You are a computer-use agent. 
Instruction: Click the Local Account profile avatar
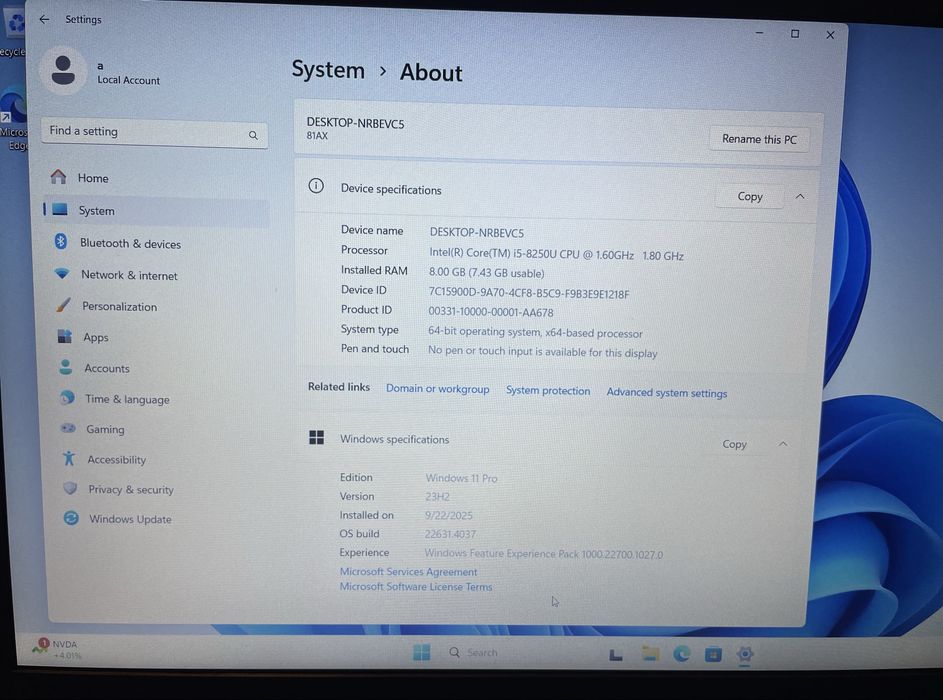click(x=63, y=70)
